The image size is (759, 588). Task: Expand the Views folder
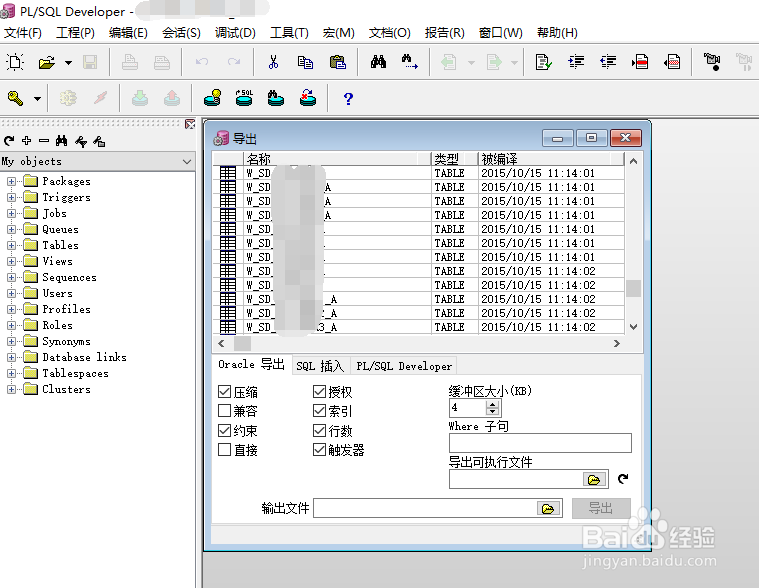pos(11,261)
